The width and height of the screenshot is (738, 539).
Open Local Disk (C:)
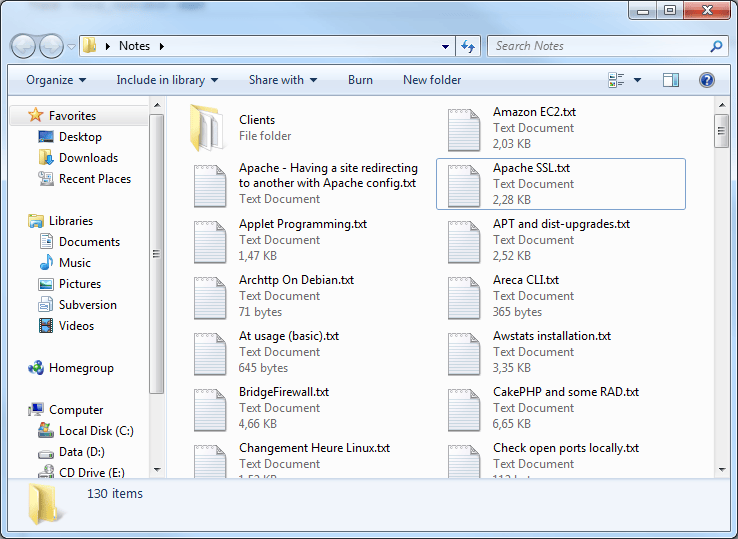(x=96, y=431)
